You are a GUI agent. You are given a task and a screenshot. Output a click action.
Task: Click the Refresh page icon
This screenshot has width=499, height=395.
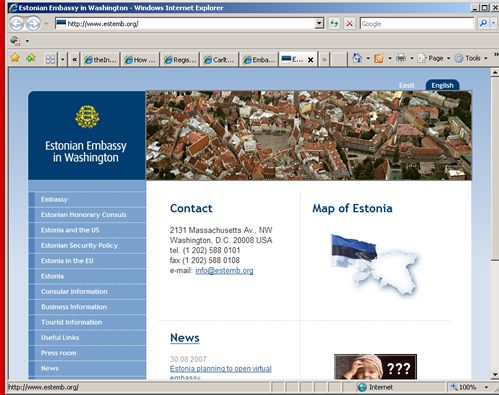pyautogui.click(x=334, y=24)
